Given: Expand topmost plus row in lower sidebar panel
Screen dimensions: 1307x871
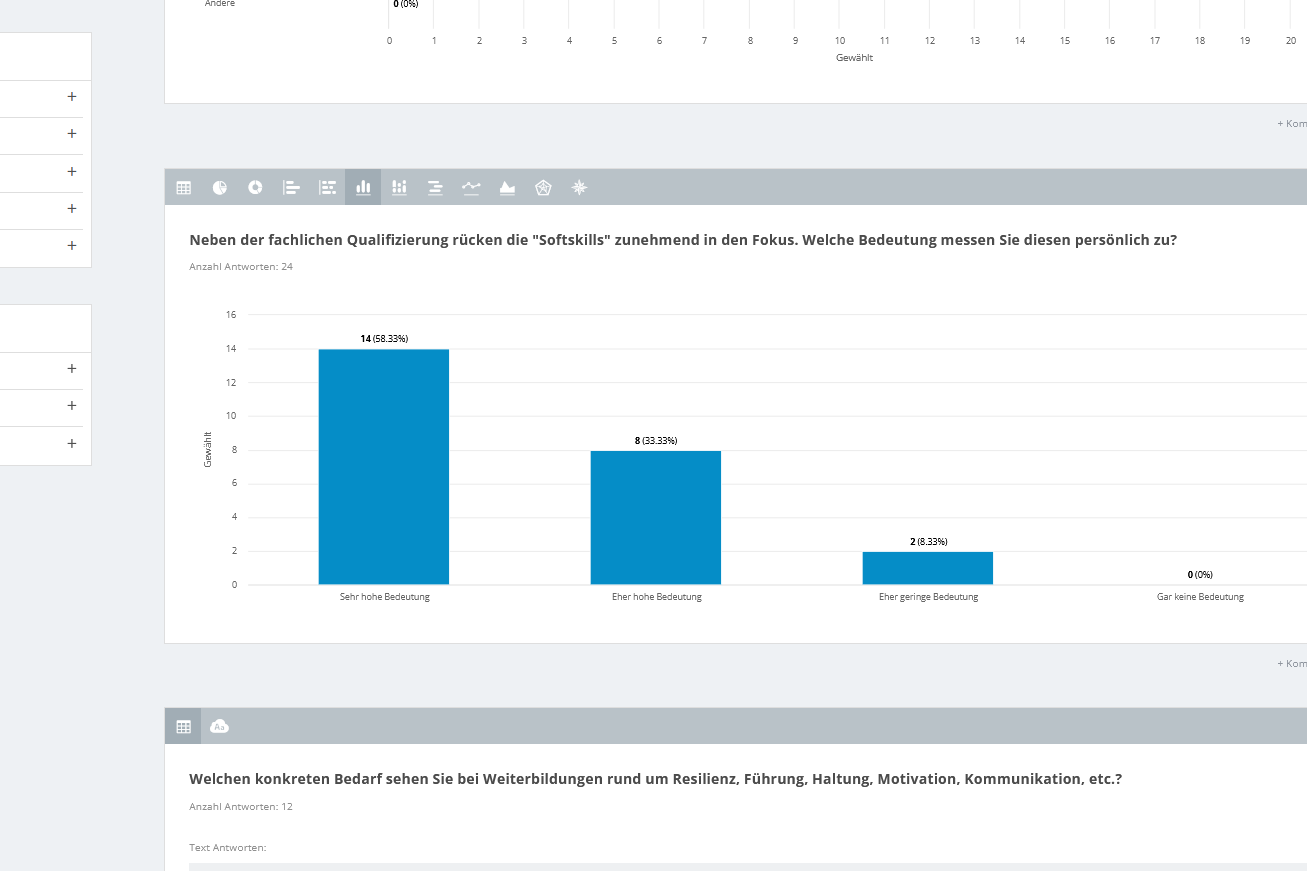Looking at the screenshot, I should pyautogui.click(x=72, y=369).
